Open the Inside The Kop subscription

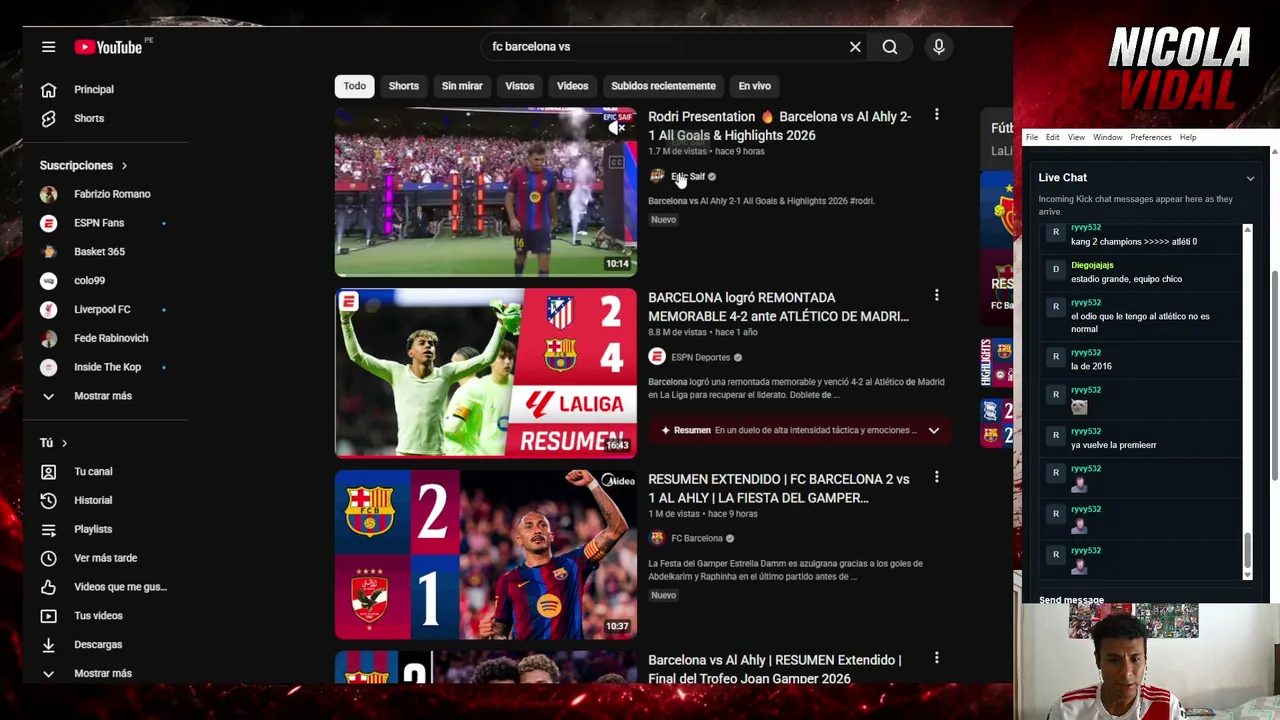pyautogui.click(x=107, y=367)
